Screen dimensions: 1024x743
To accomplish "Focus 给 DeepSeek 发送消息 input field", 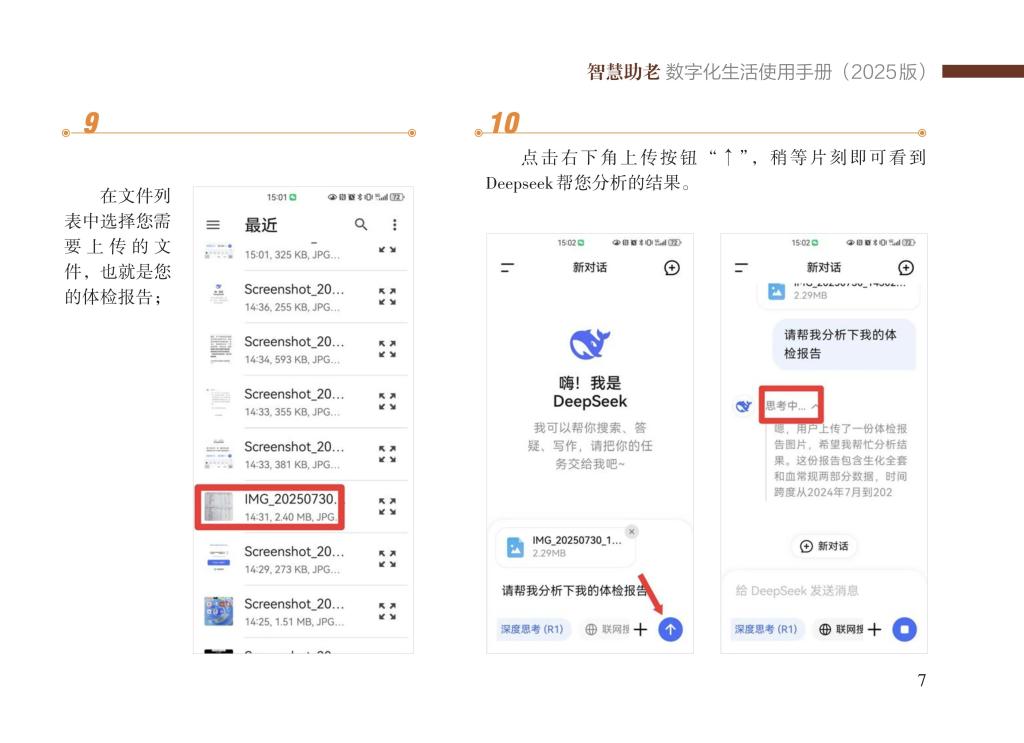I will [823, 590].
